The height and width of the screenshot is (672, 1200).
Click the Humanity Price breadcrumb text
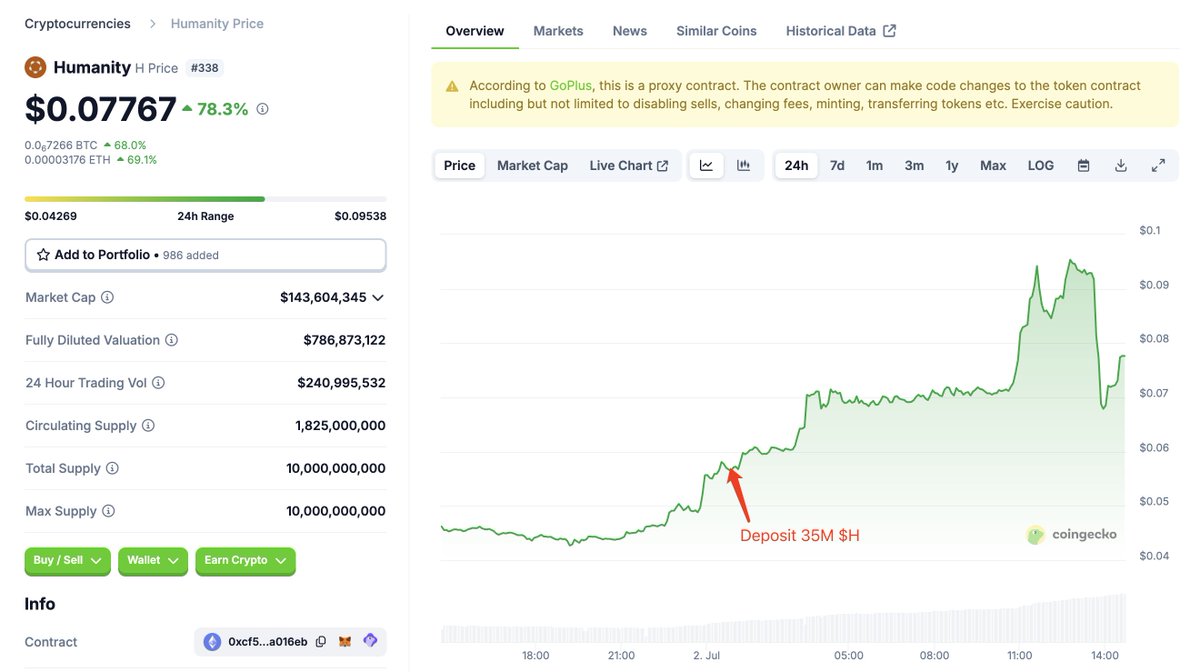[217, 23]
